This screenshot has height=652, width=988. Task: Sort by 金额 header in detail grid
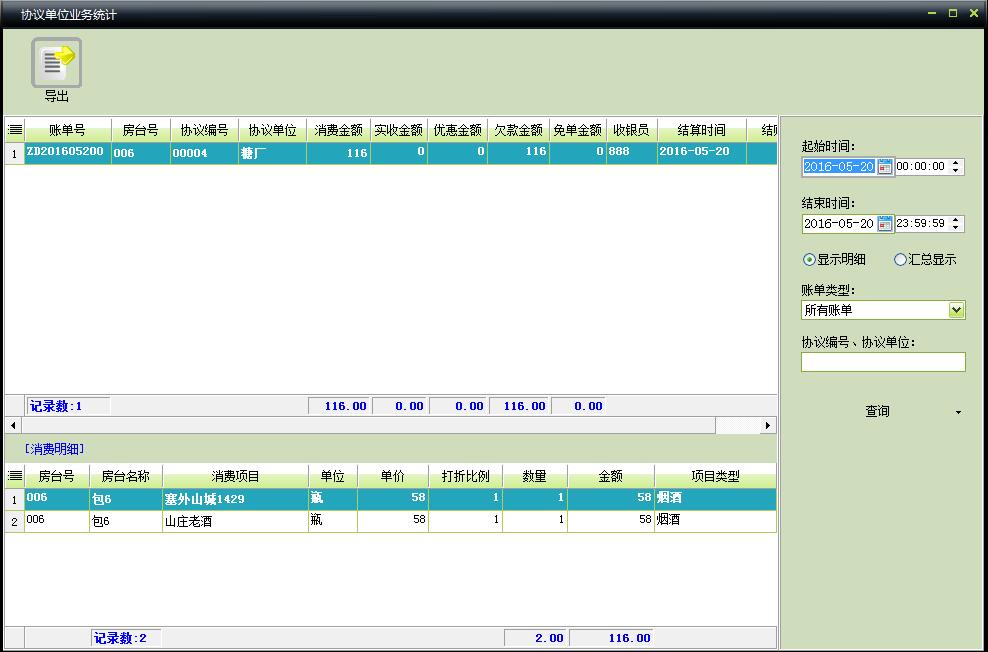click(x=611, y=476)
